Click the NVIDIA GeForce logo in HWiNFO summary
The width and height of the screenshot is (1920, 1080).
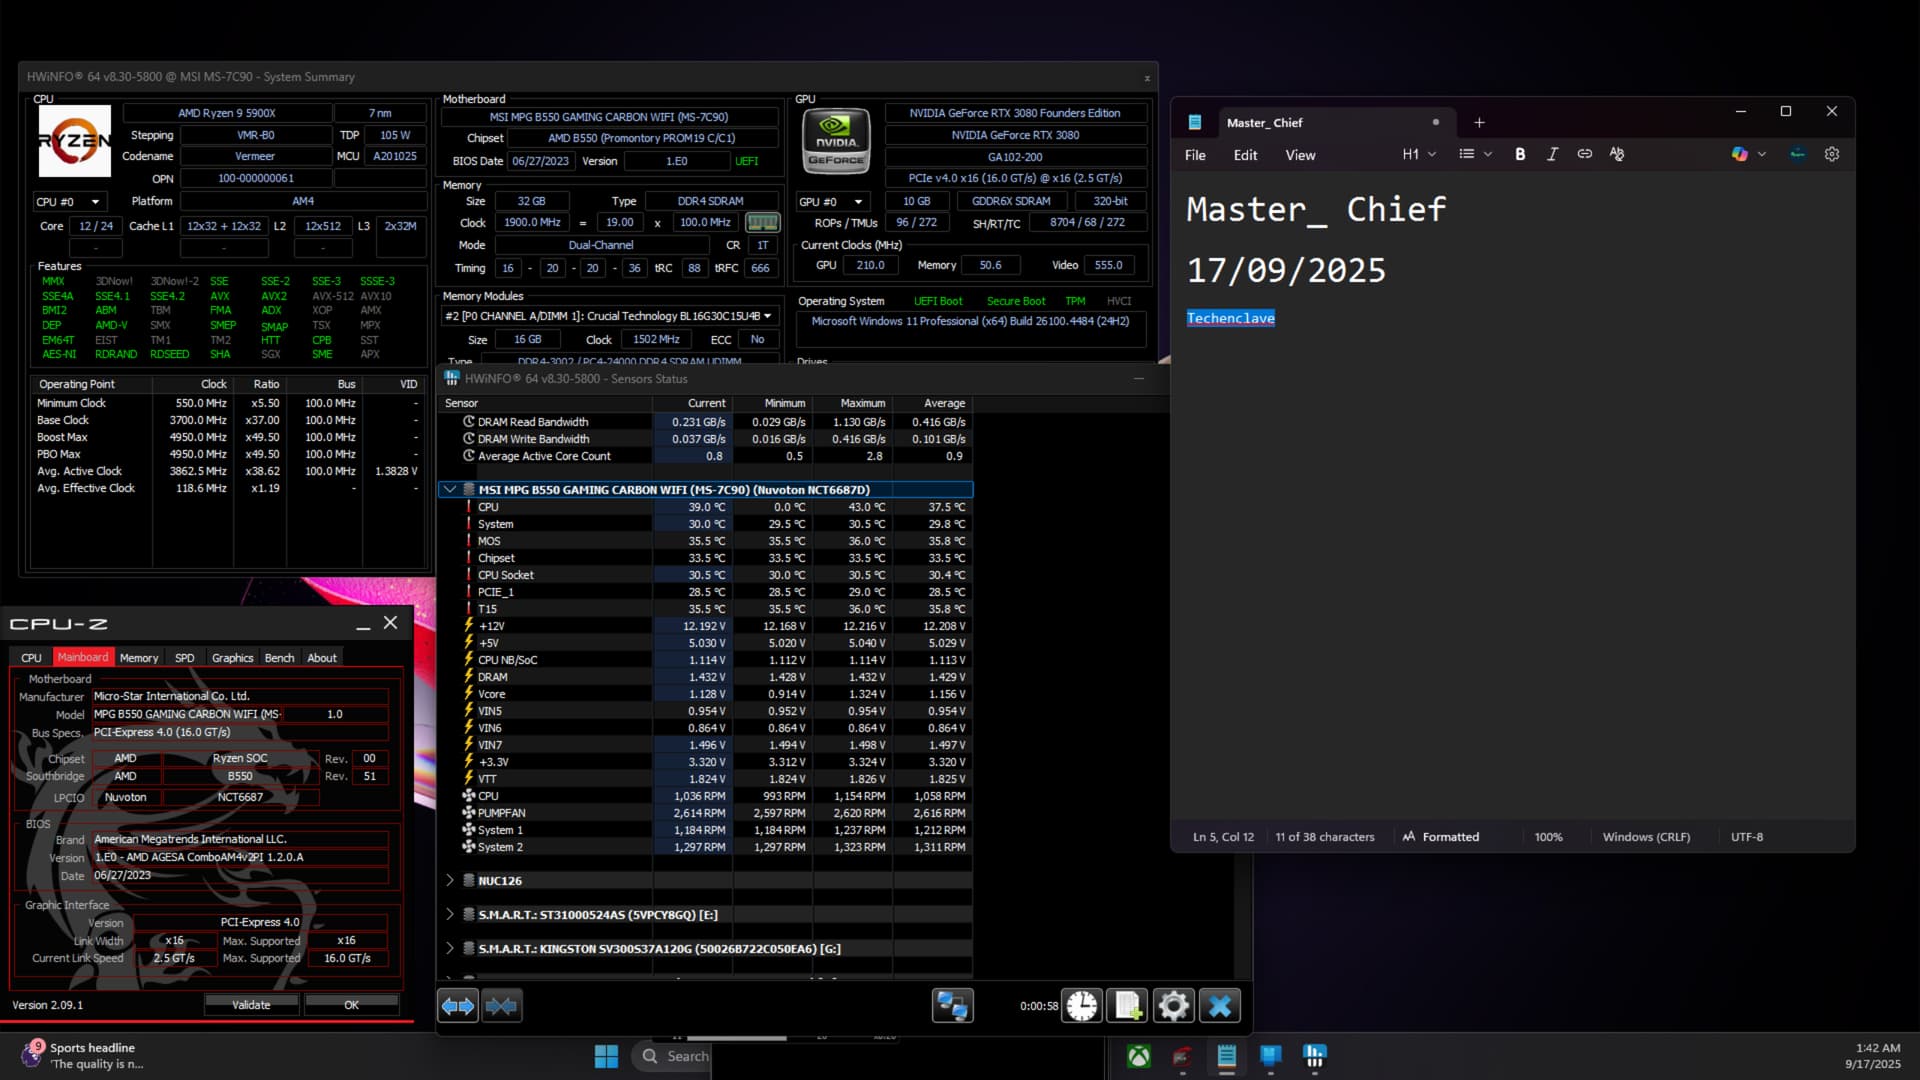coord(836,141)
